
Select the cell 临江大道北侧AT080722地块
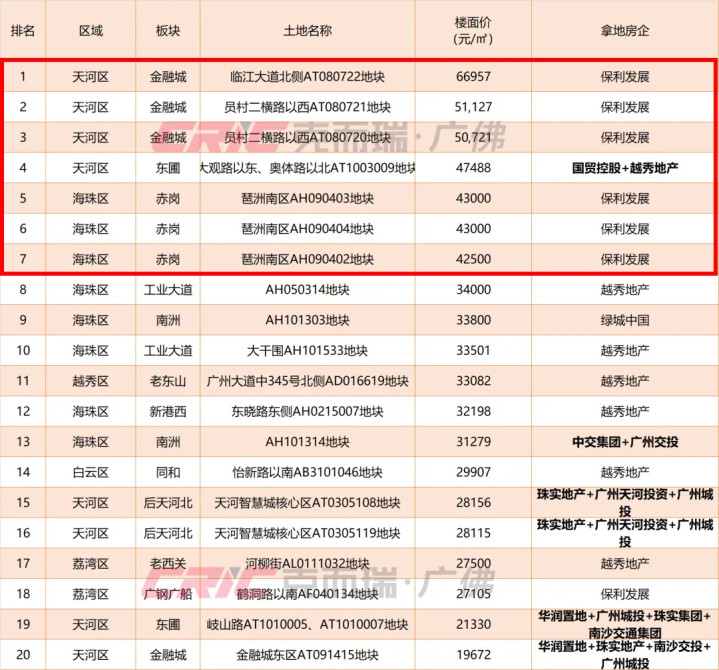pyautogui.click(x=307, y=77)
